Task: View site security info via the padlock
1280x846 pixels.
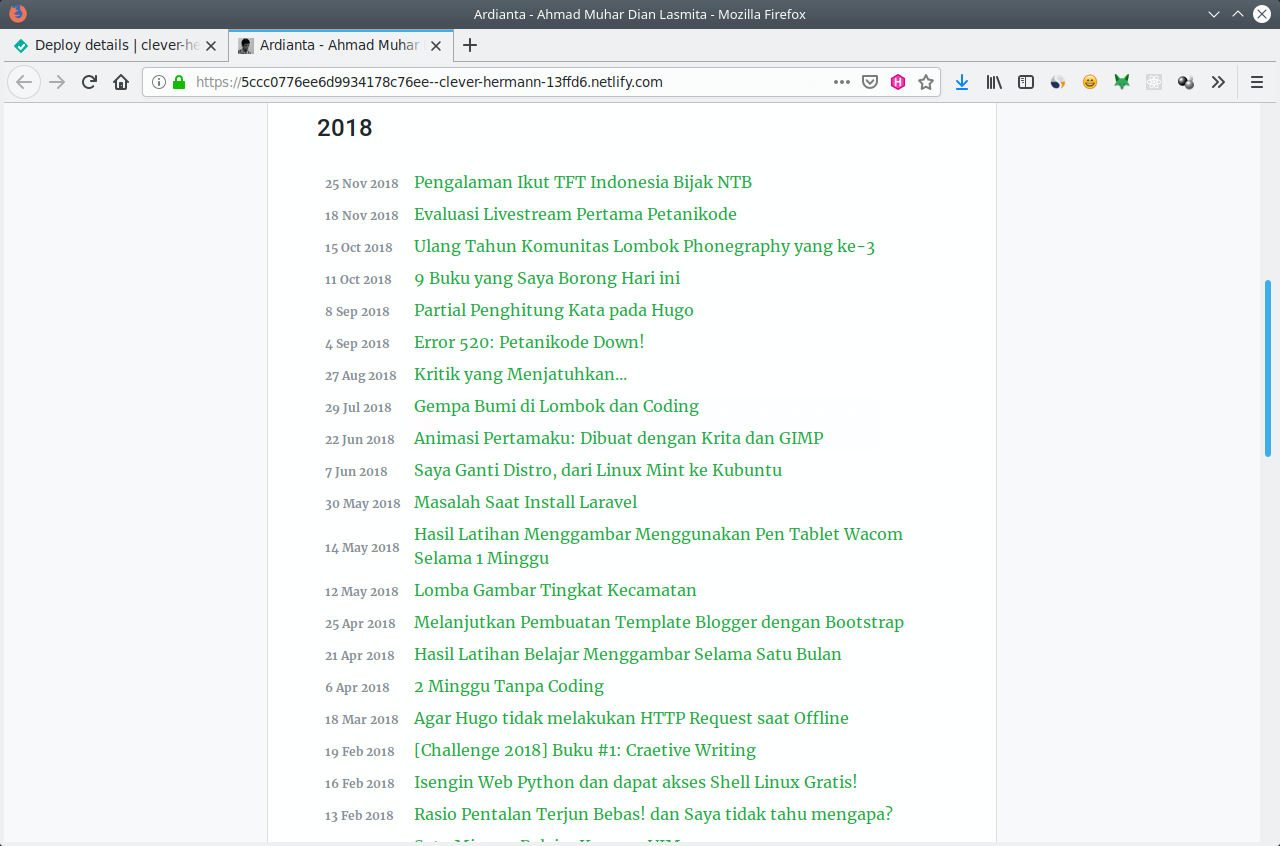Action: click(176, 82)
